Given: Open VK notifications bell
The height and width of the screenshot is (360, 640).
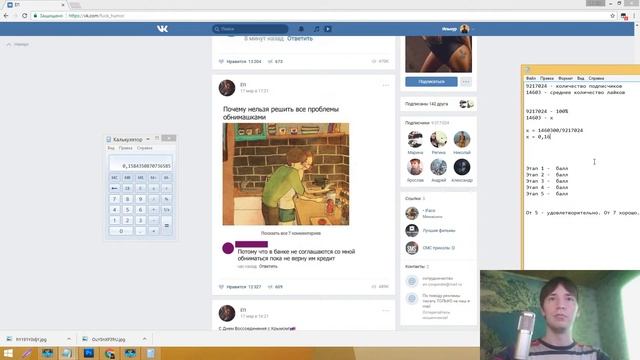Looking at the screenshot, I should pyautogui.click(x=301, y=29).
